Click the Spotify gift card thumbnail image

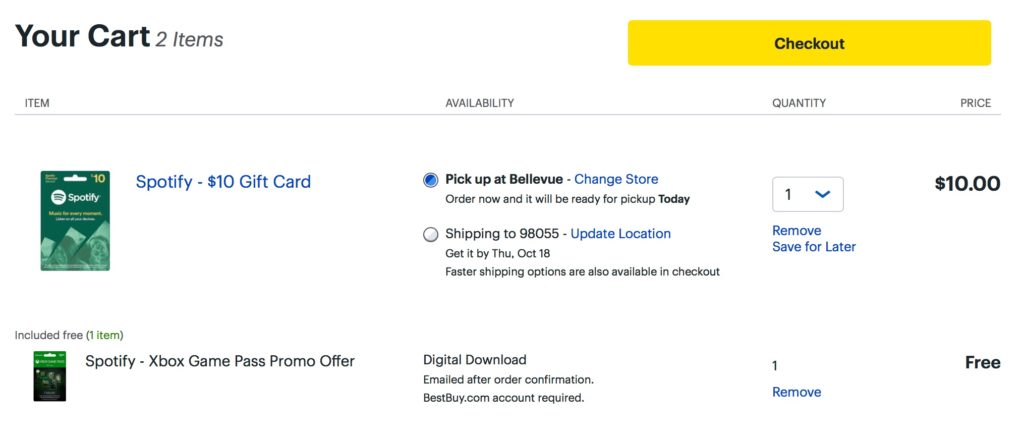[x=75, y=221]
